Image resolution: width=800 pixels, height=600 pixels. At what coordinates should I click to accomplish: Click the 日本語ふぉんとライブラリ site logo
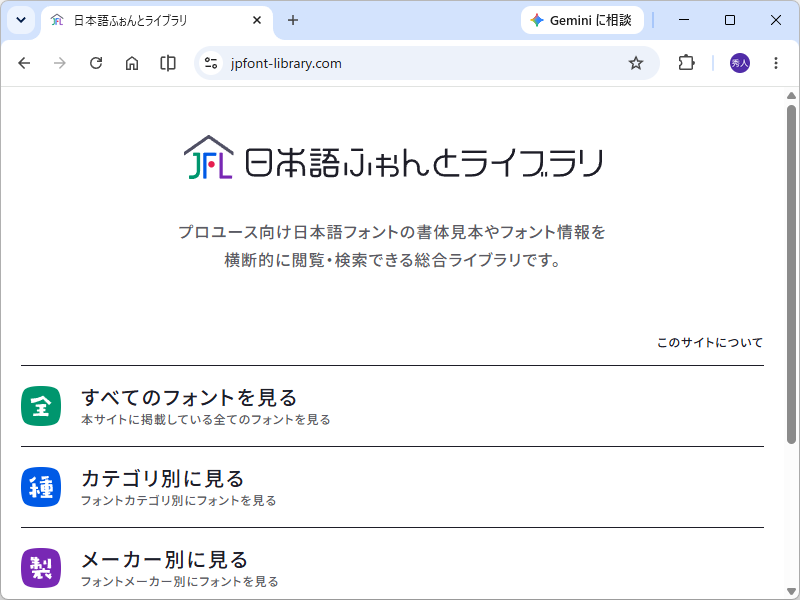[x=393, y=158]
